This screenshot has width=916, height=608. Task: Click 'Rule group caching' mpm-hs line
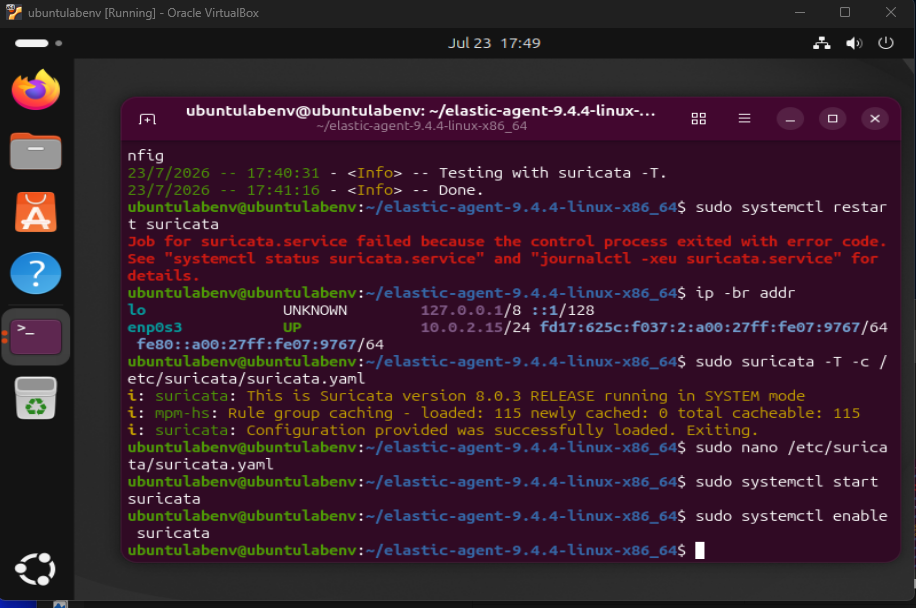coord(494,413)
